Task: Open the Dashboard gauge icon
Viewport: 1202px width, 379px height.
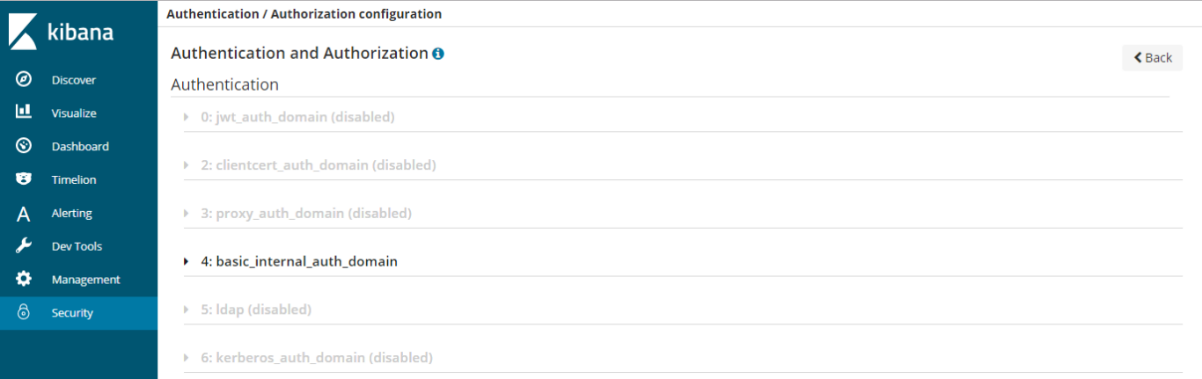Action: (24, 146)
